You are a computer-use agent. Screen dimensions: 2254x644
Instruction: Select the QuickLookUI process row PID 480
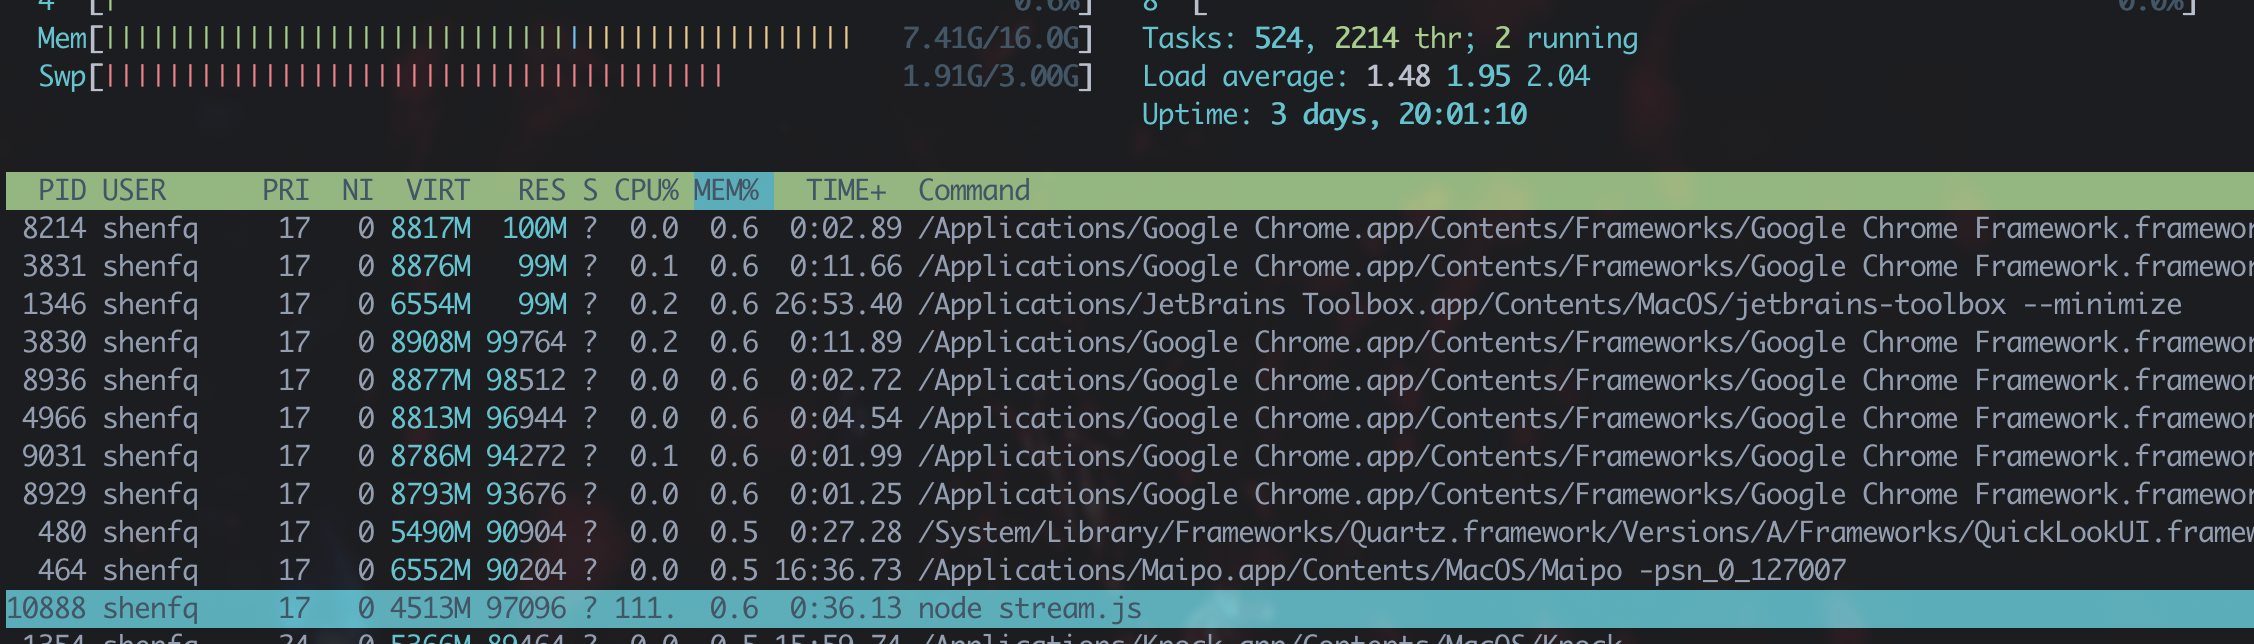1130,532
